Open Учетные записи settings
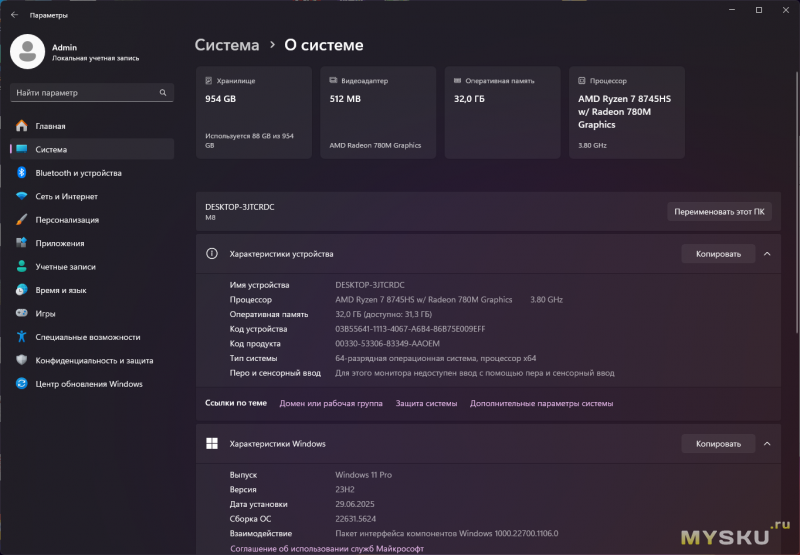 pyautogui.click(x=92, y=266)
